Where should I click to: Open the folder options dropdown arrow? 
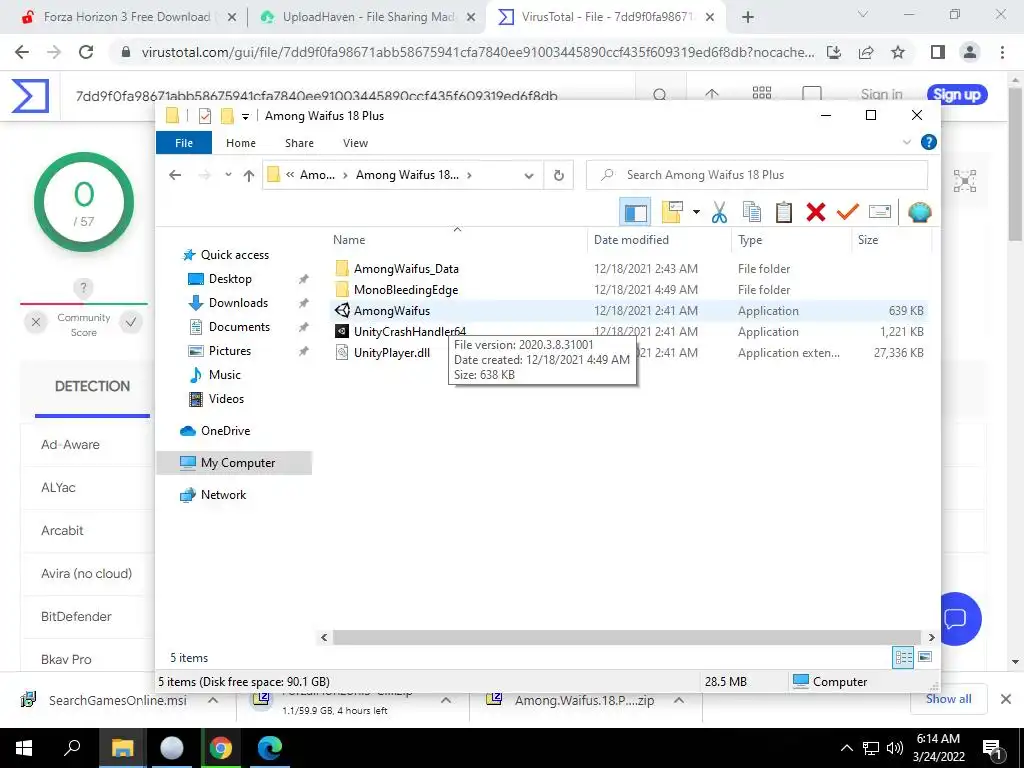point(696,212)
